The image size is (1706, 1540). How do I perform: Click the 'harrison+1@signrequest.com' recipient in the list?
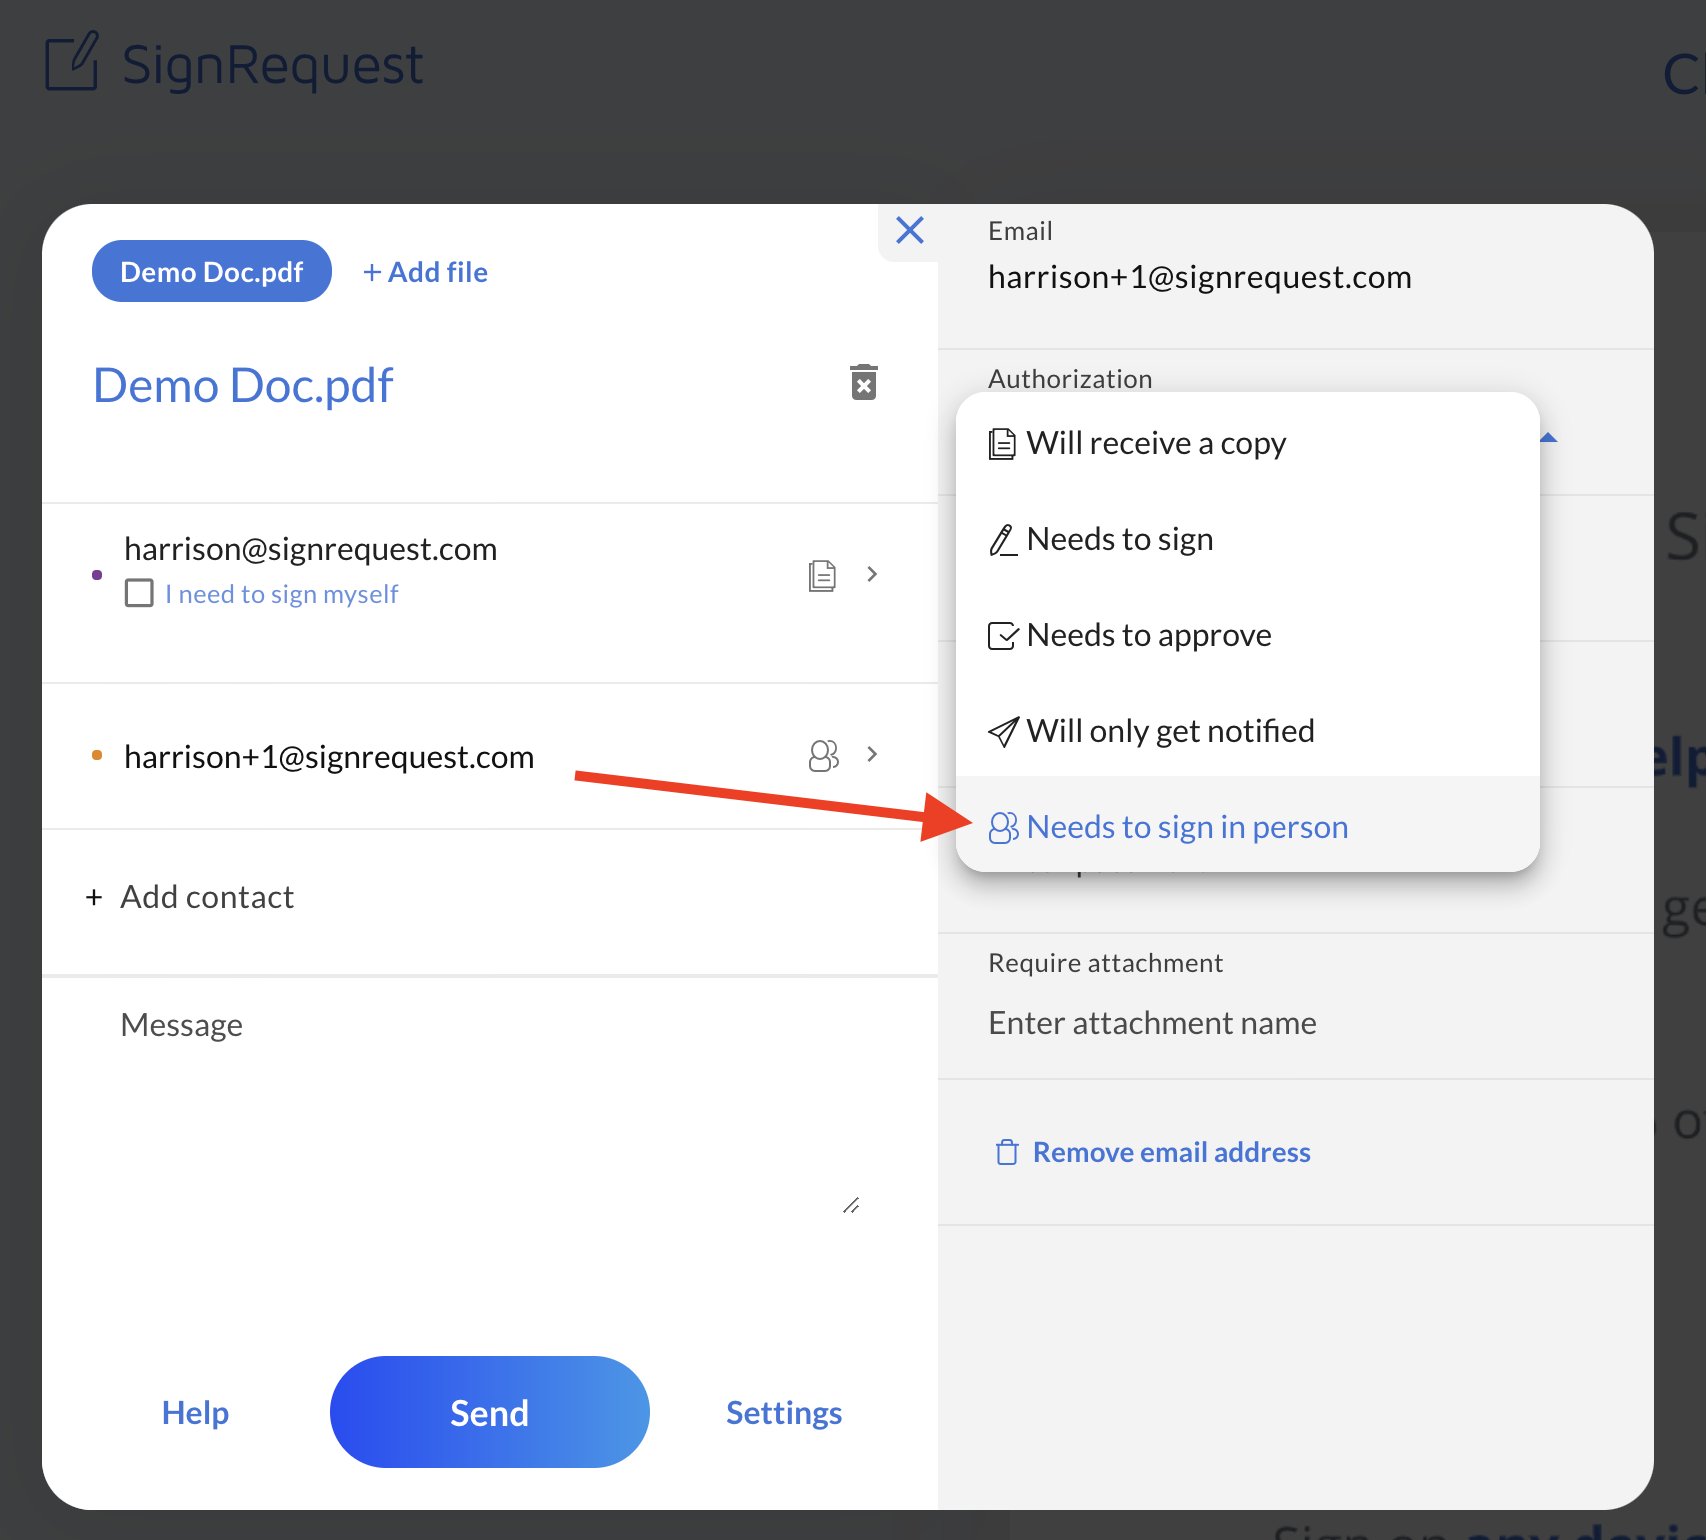[x=329, y=757]
